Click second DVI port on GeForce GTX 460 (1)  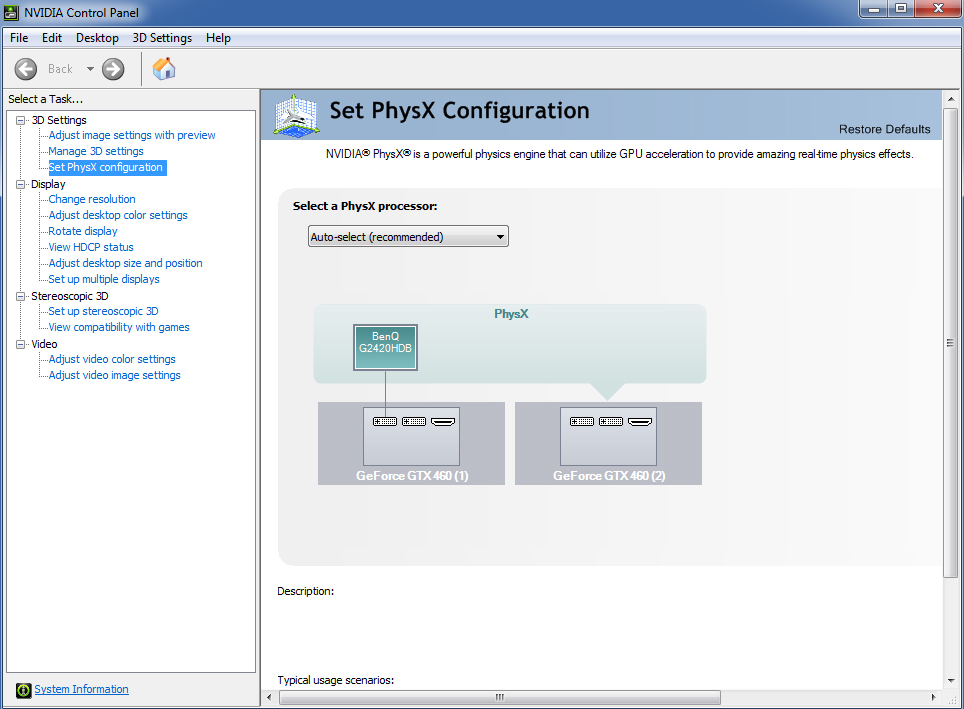pos(414,421)
